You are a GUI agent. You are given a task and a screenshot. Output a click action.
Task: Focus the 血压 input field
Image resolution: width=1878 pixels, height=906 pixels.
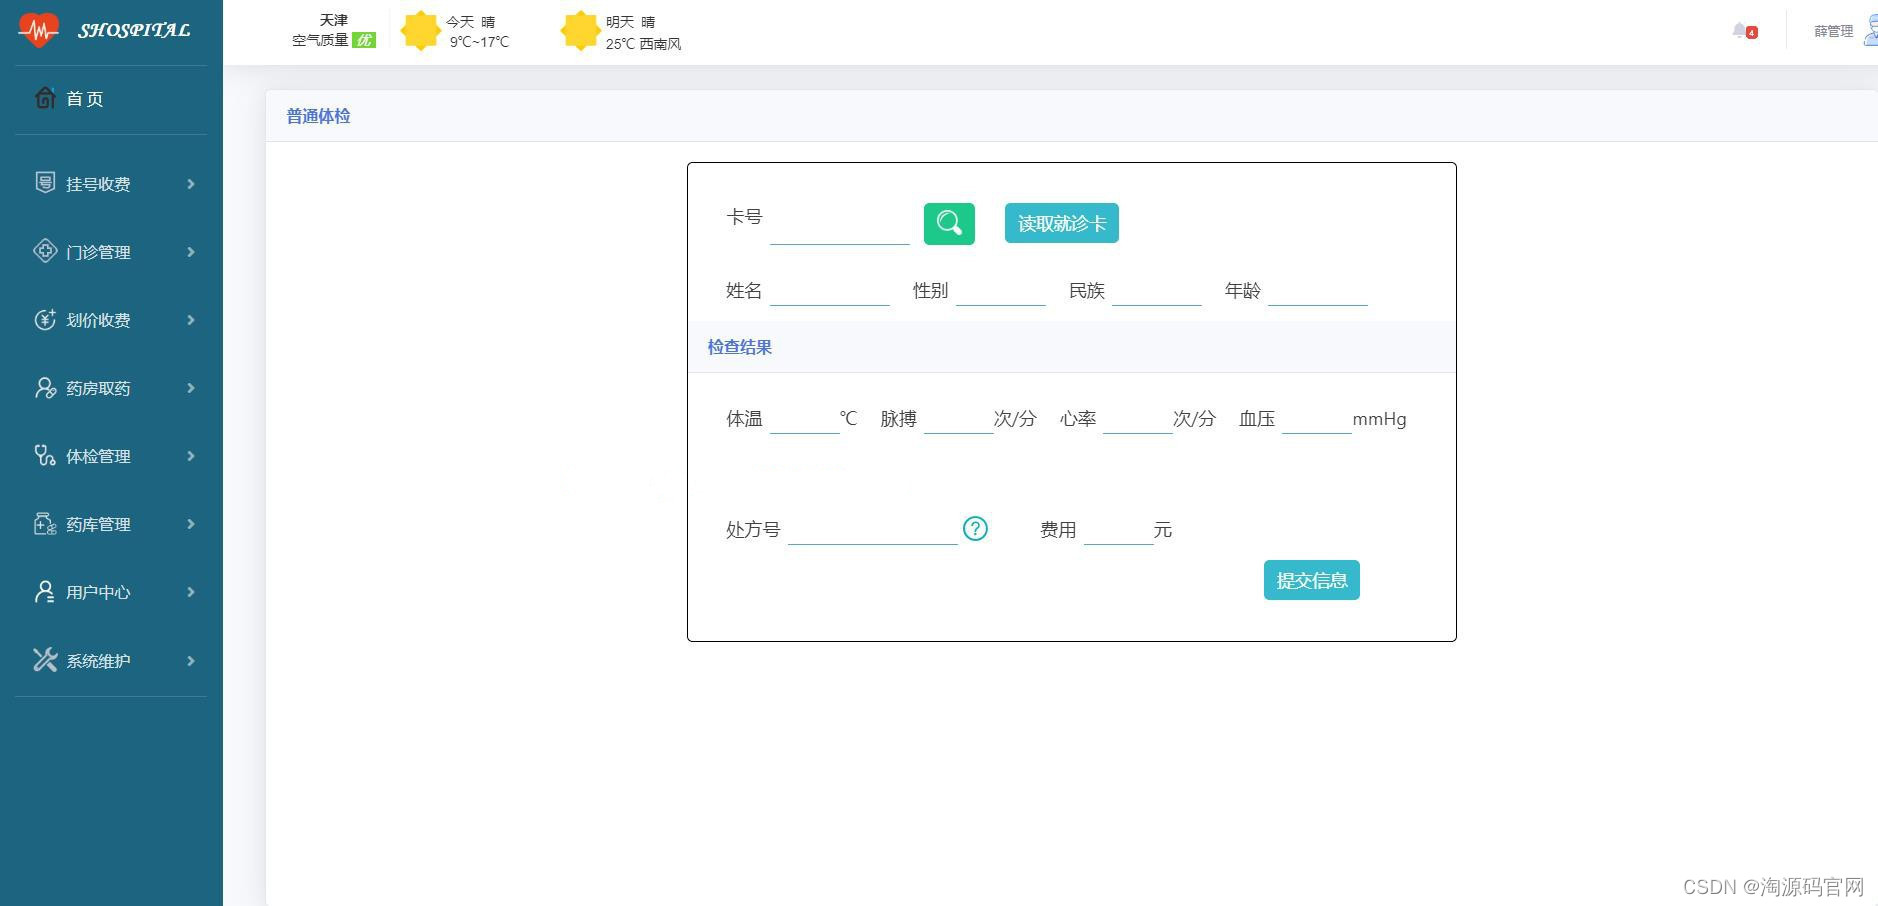pos(1317,419)
